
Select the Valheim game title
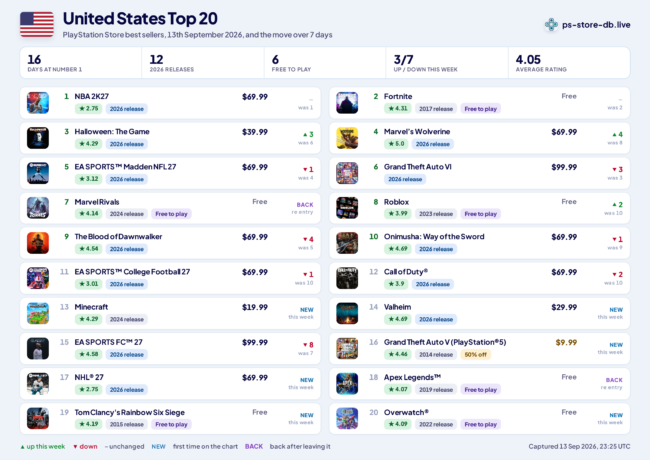398,307
